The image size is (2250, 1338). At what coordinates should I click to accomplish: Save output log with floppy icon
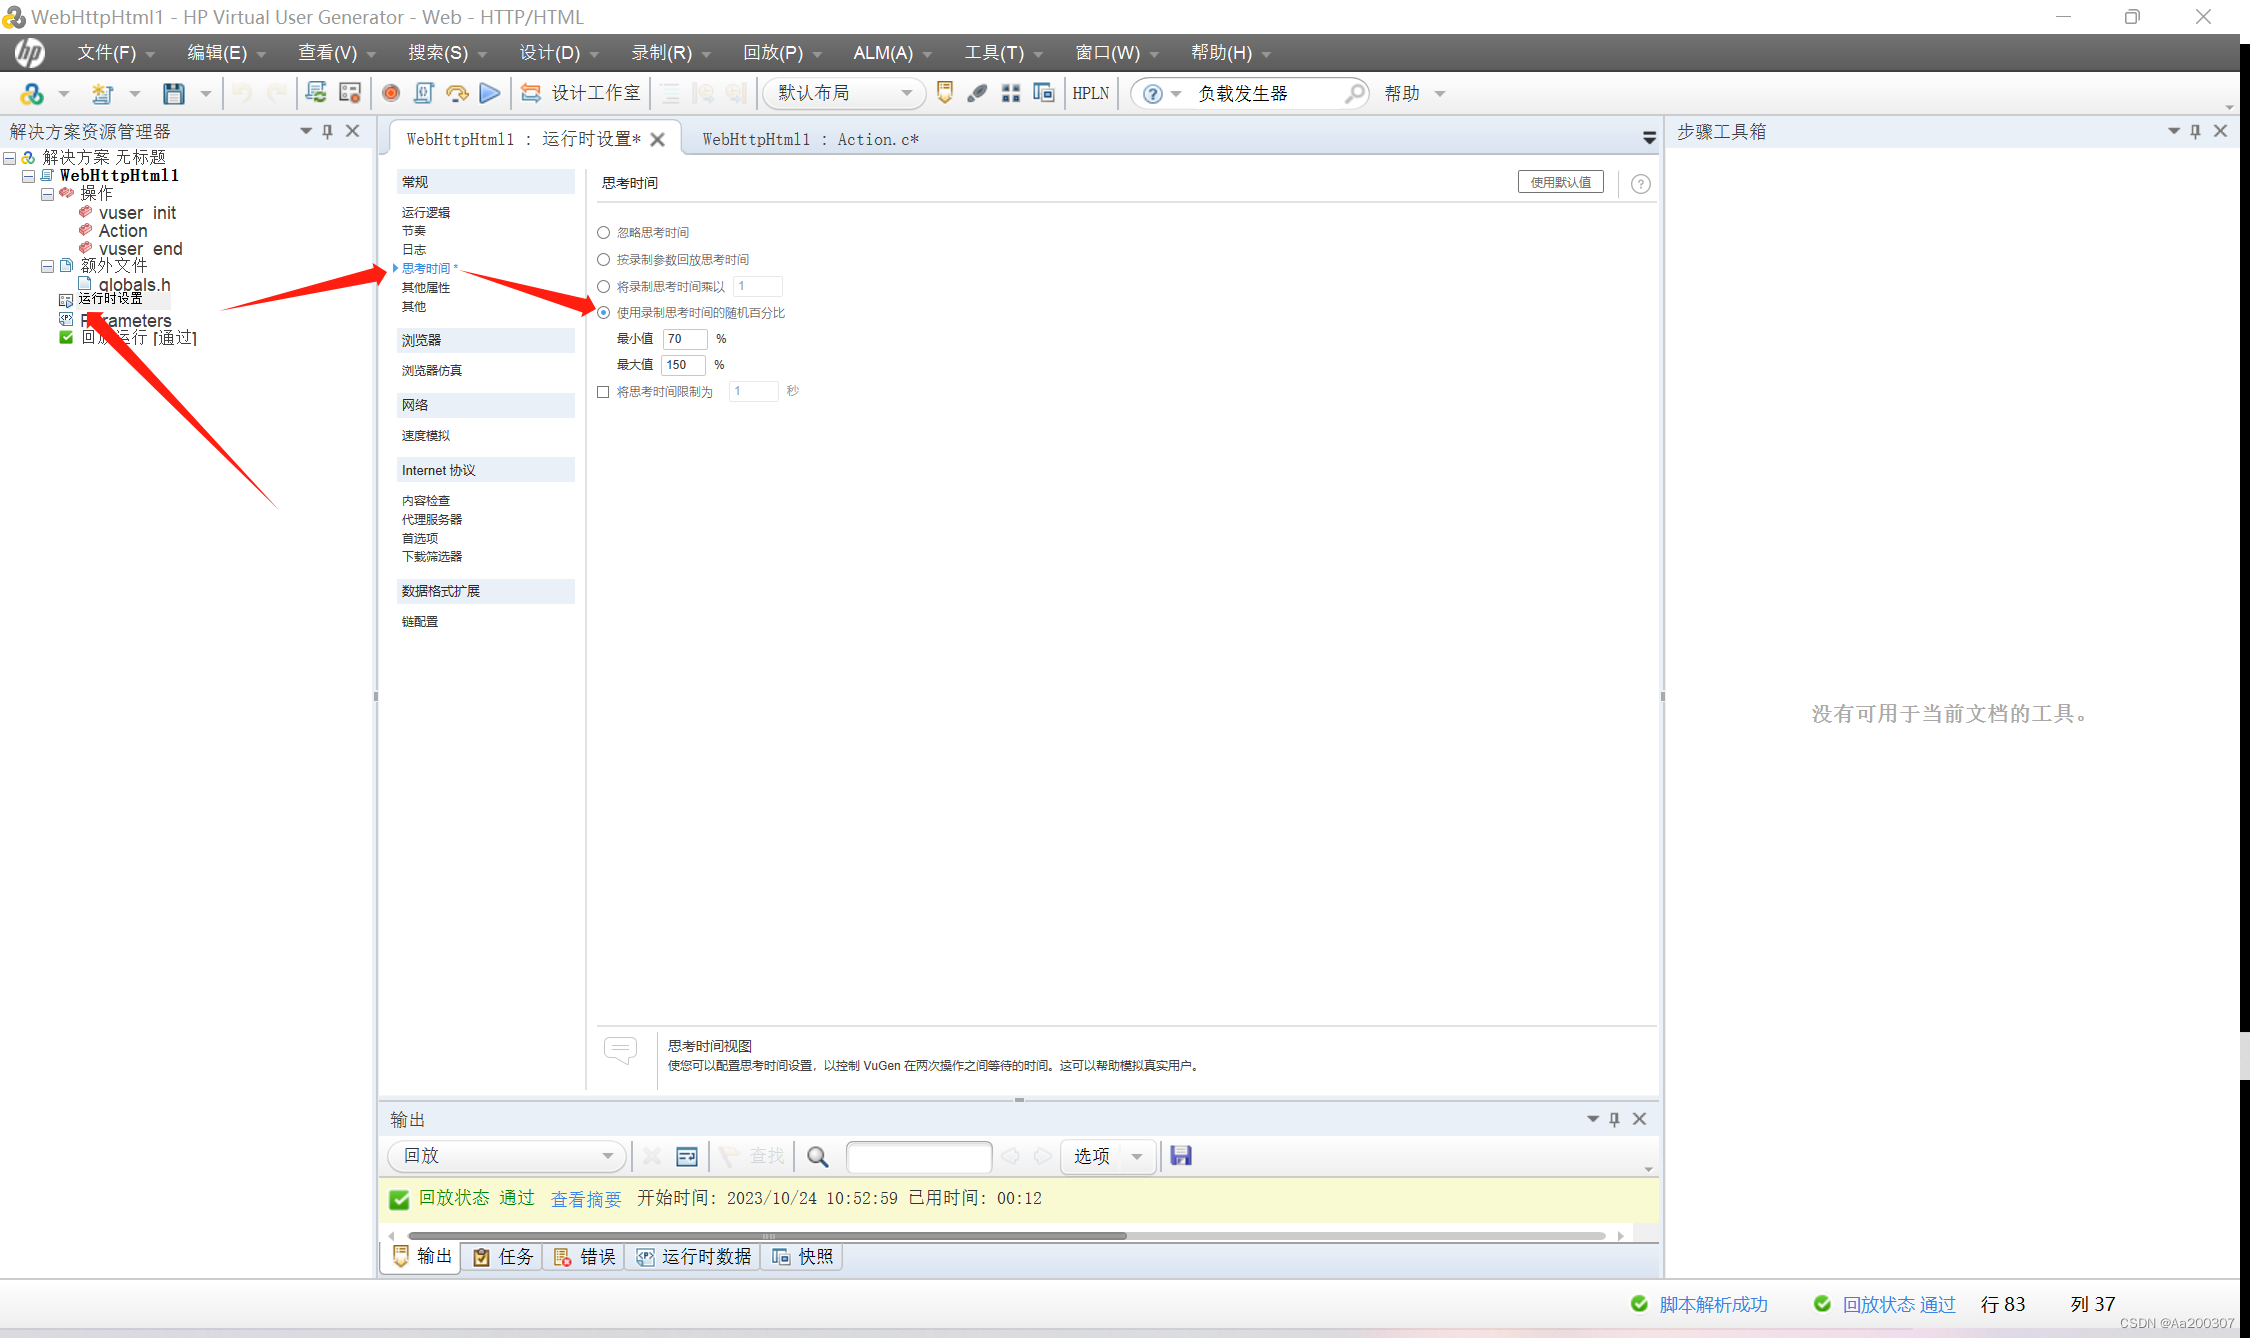[x=1181, y=1156]
